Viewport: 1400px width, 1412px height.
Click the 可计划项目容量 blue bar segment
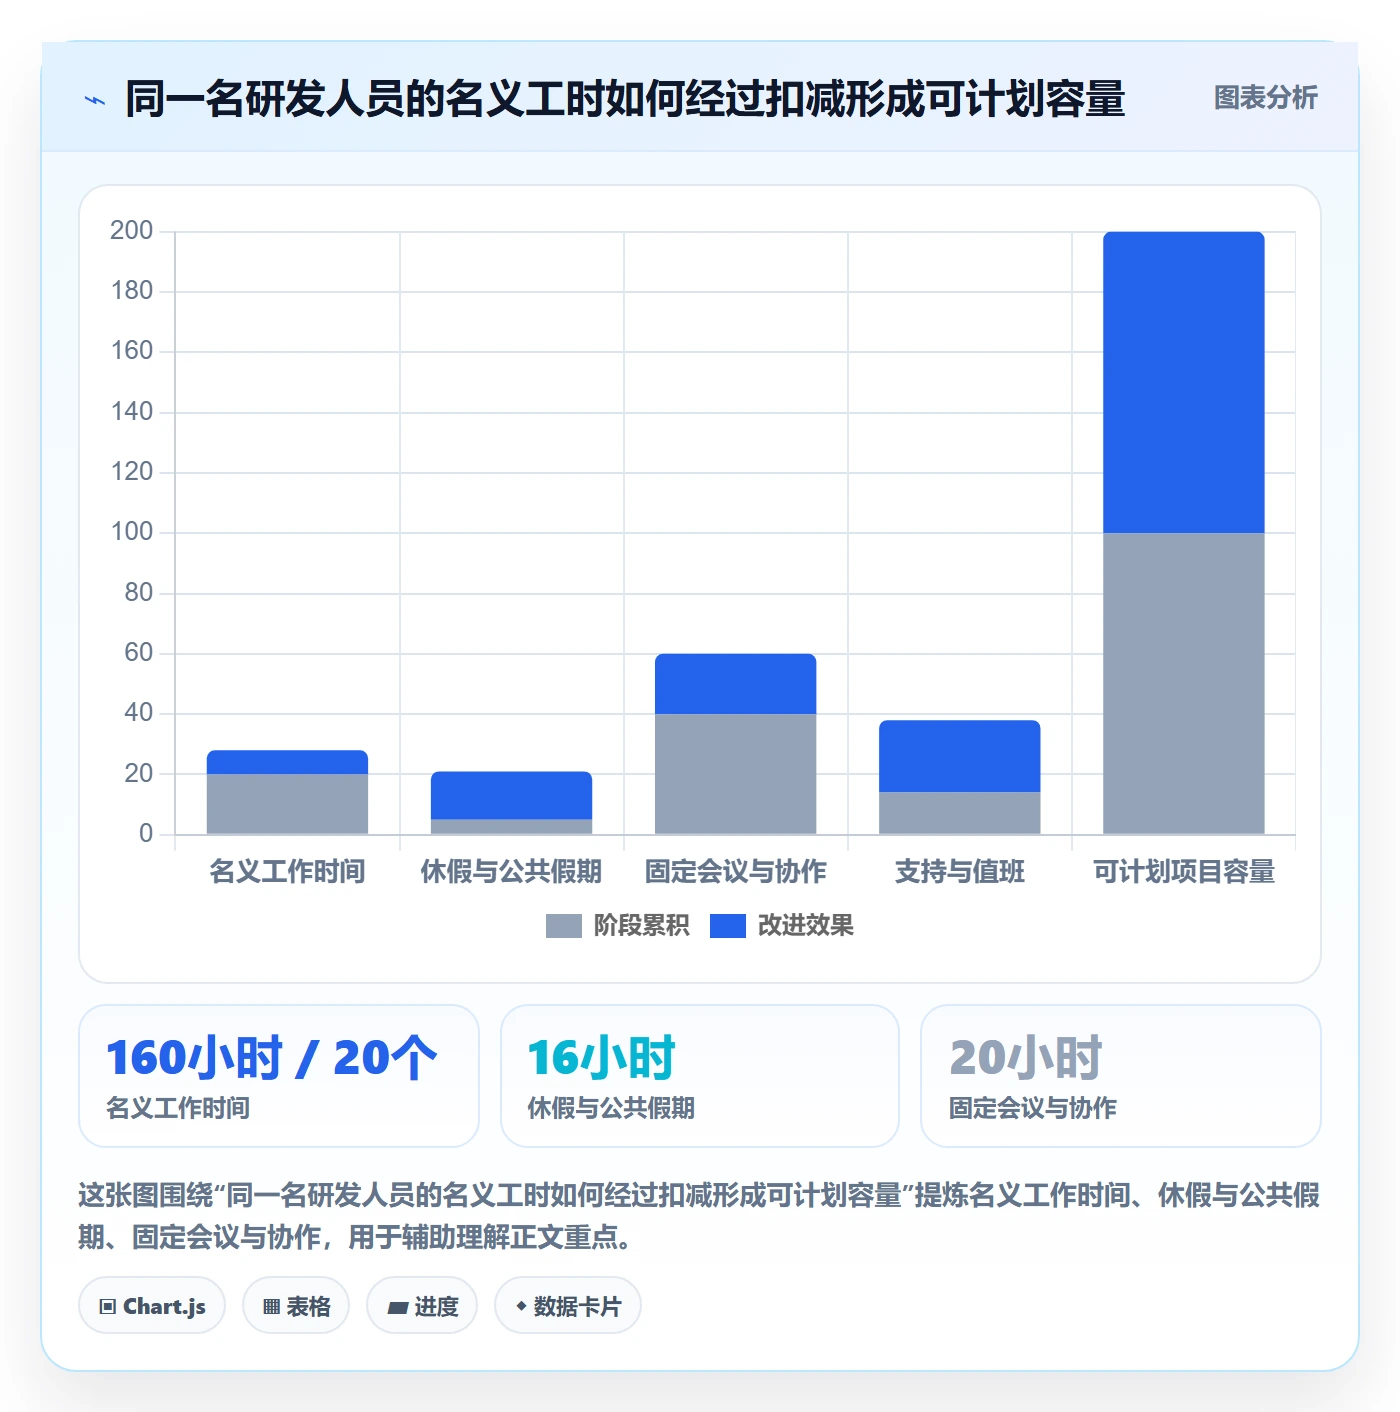pos(1183,382)
